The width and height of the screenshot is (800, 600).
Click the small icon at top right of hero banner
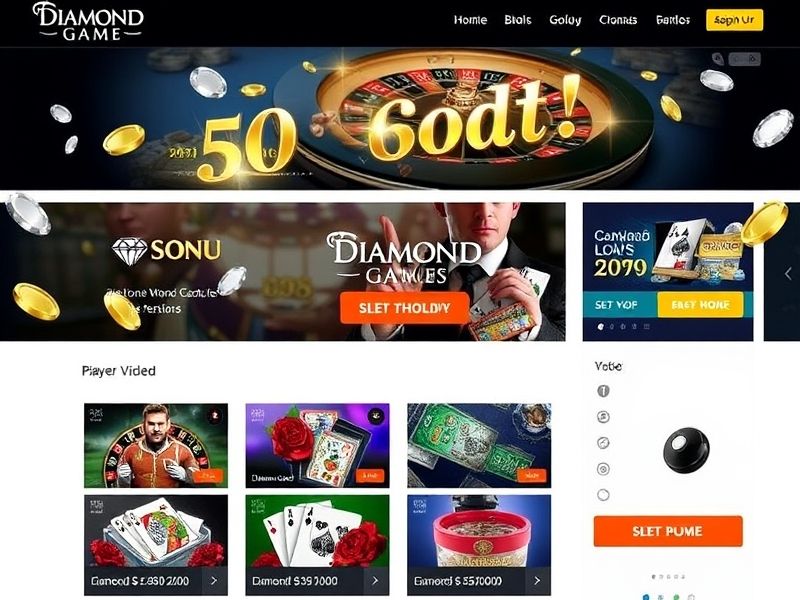pos(718,59)
